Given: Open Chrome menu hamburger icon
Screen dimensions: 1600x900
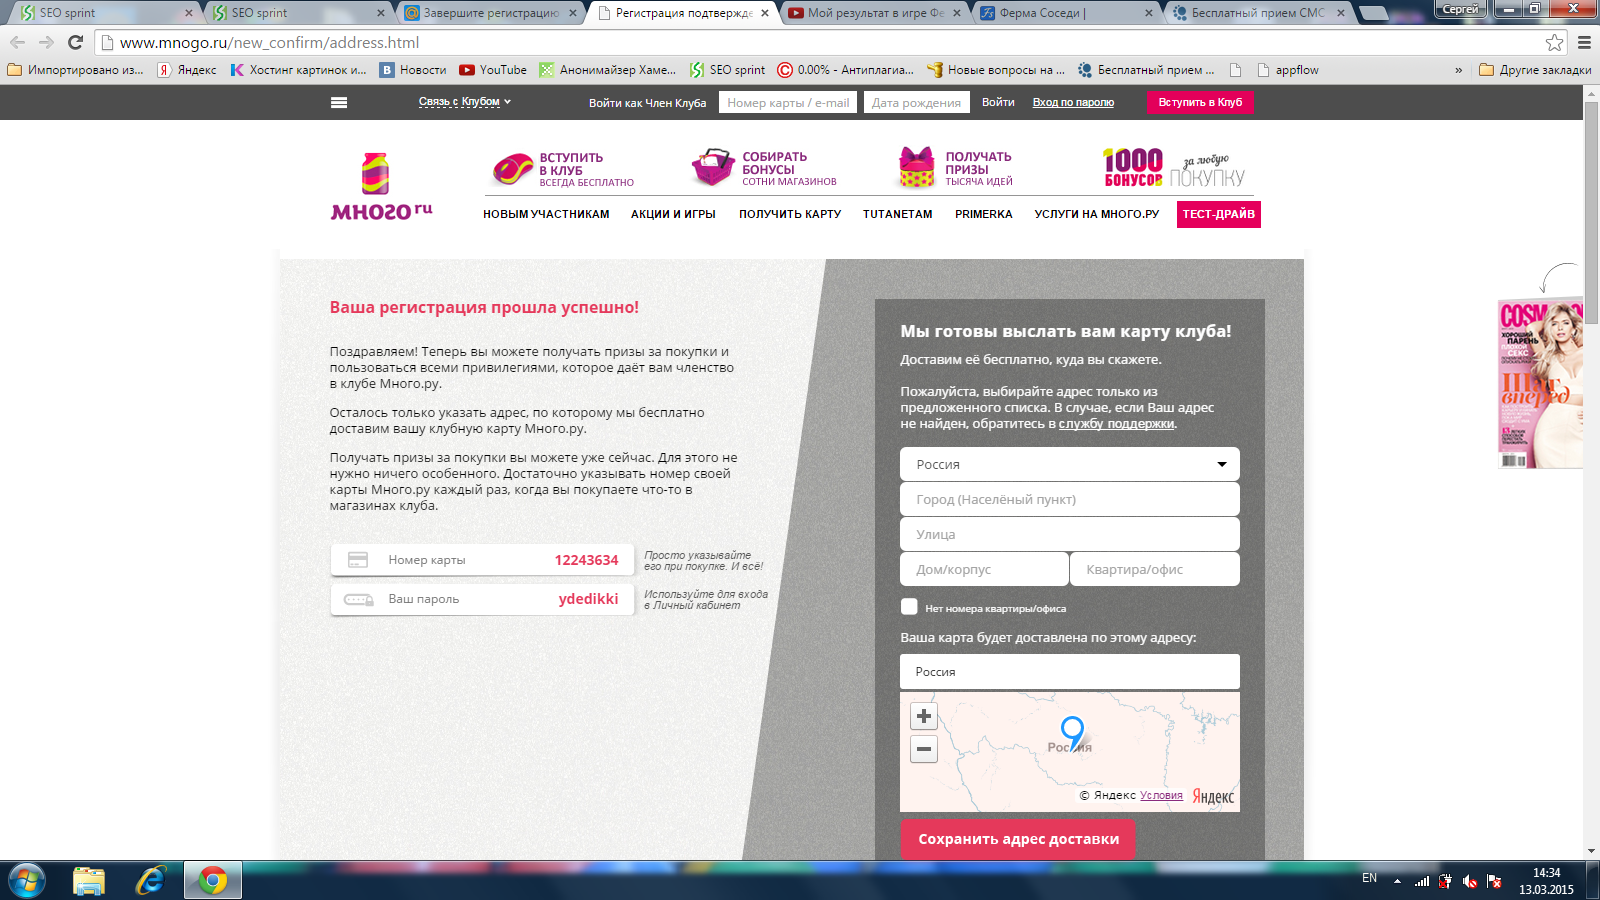Looking at the screenshot, I should click(1584, 42).
